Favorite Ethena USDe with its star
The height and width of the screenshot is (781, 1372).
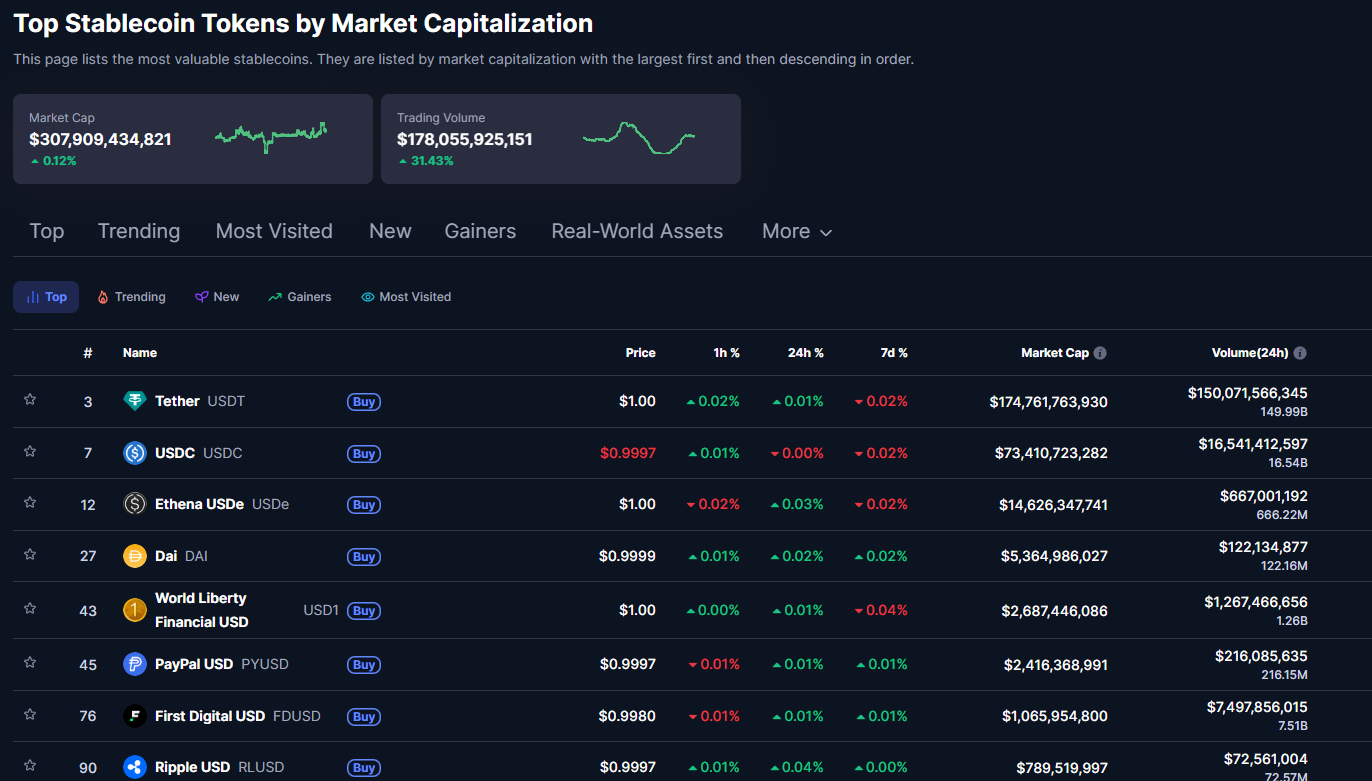pos(30,502)
